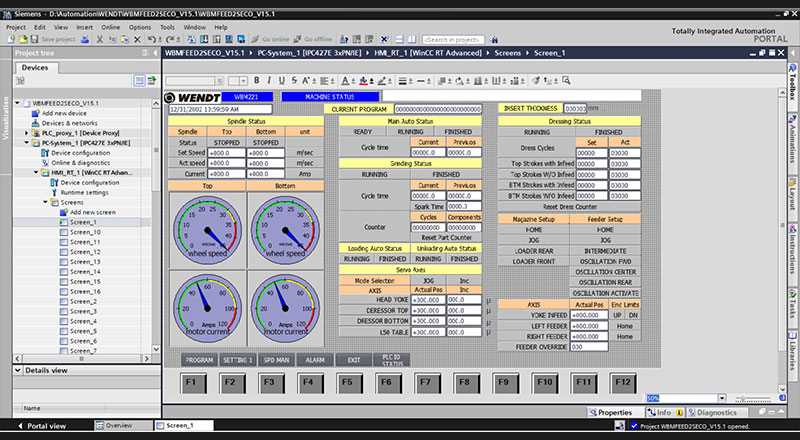
Task: Click the text color A swatch
Action: [x=345, y=81]
